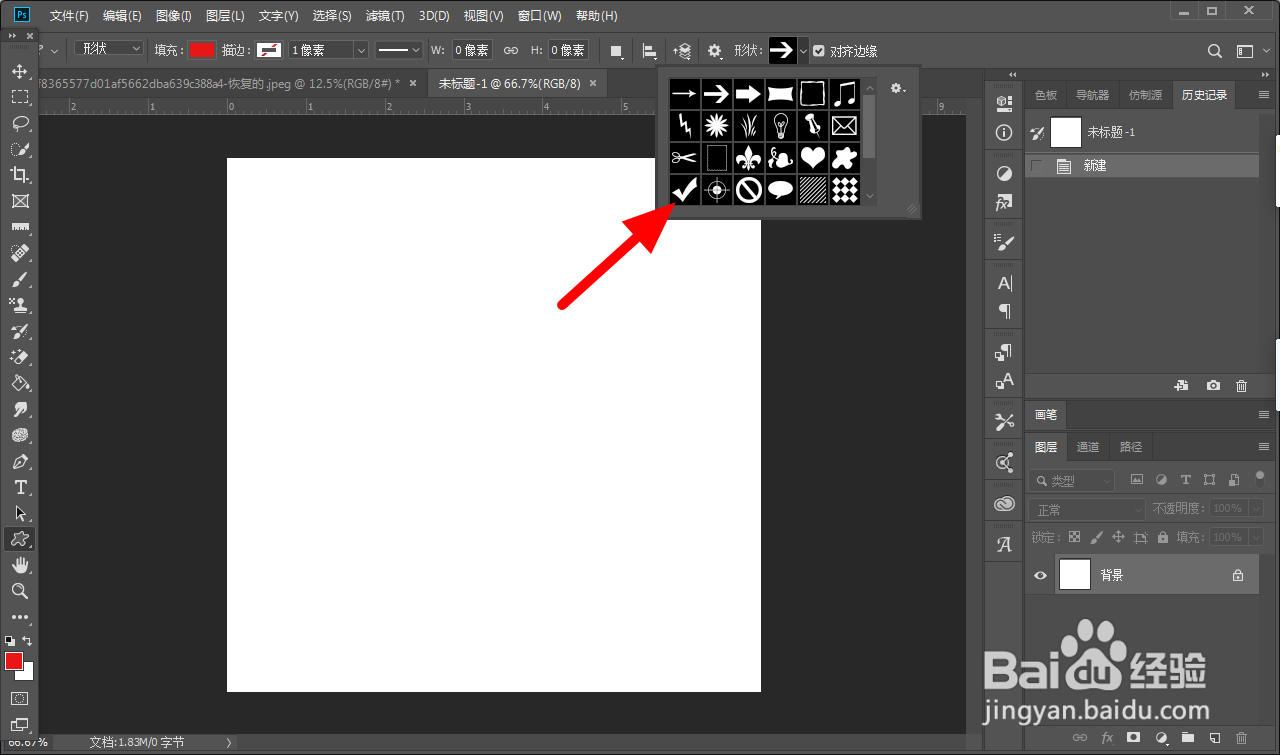Add a layer mask button
The height and width of the screenshot is (755, 1280).
point(1133,737)
